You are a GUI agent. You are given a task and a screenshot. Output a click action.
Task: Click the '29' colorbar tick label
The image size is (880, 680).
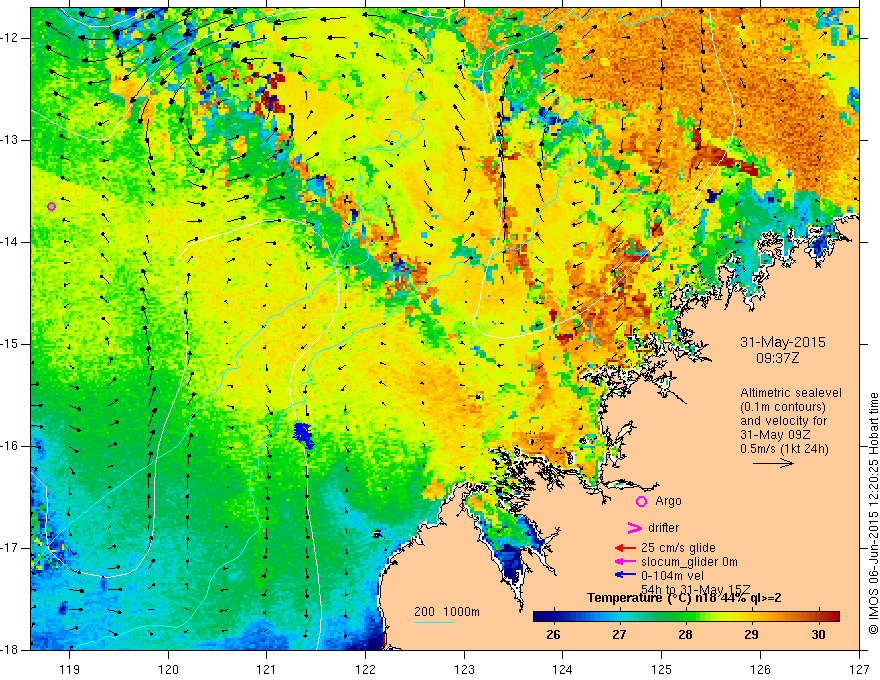click(751, 635)
